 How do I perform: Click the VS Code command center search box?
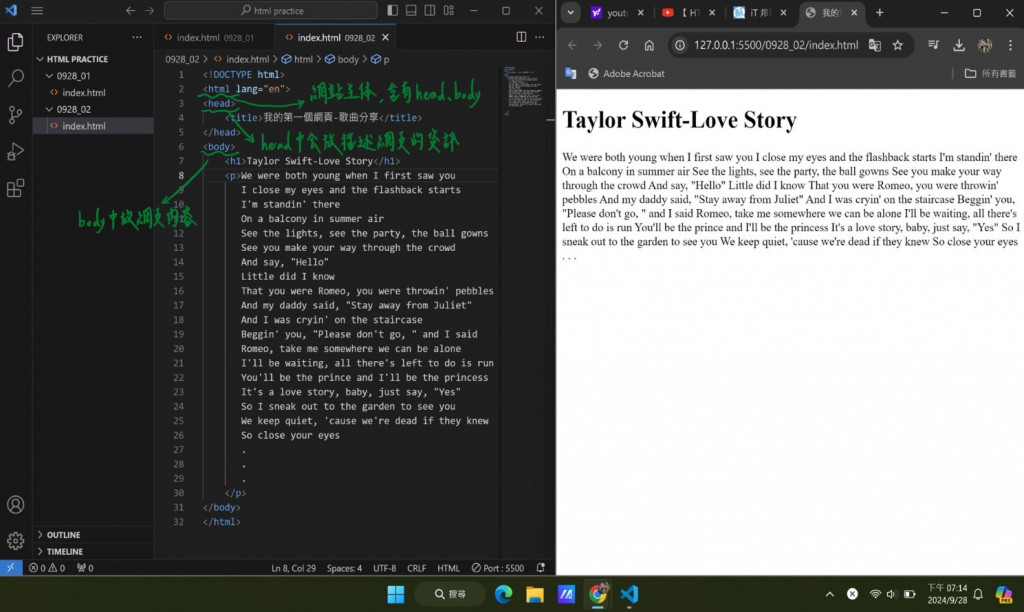click(x=271, y=10)
